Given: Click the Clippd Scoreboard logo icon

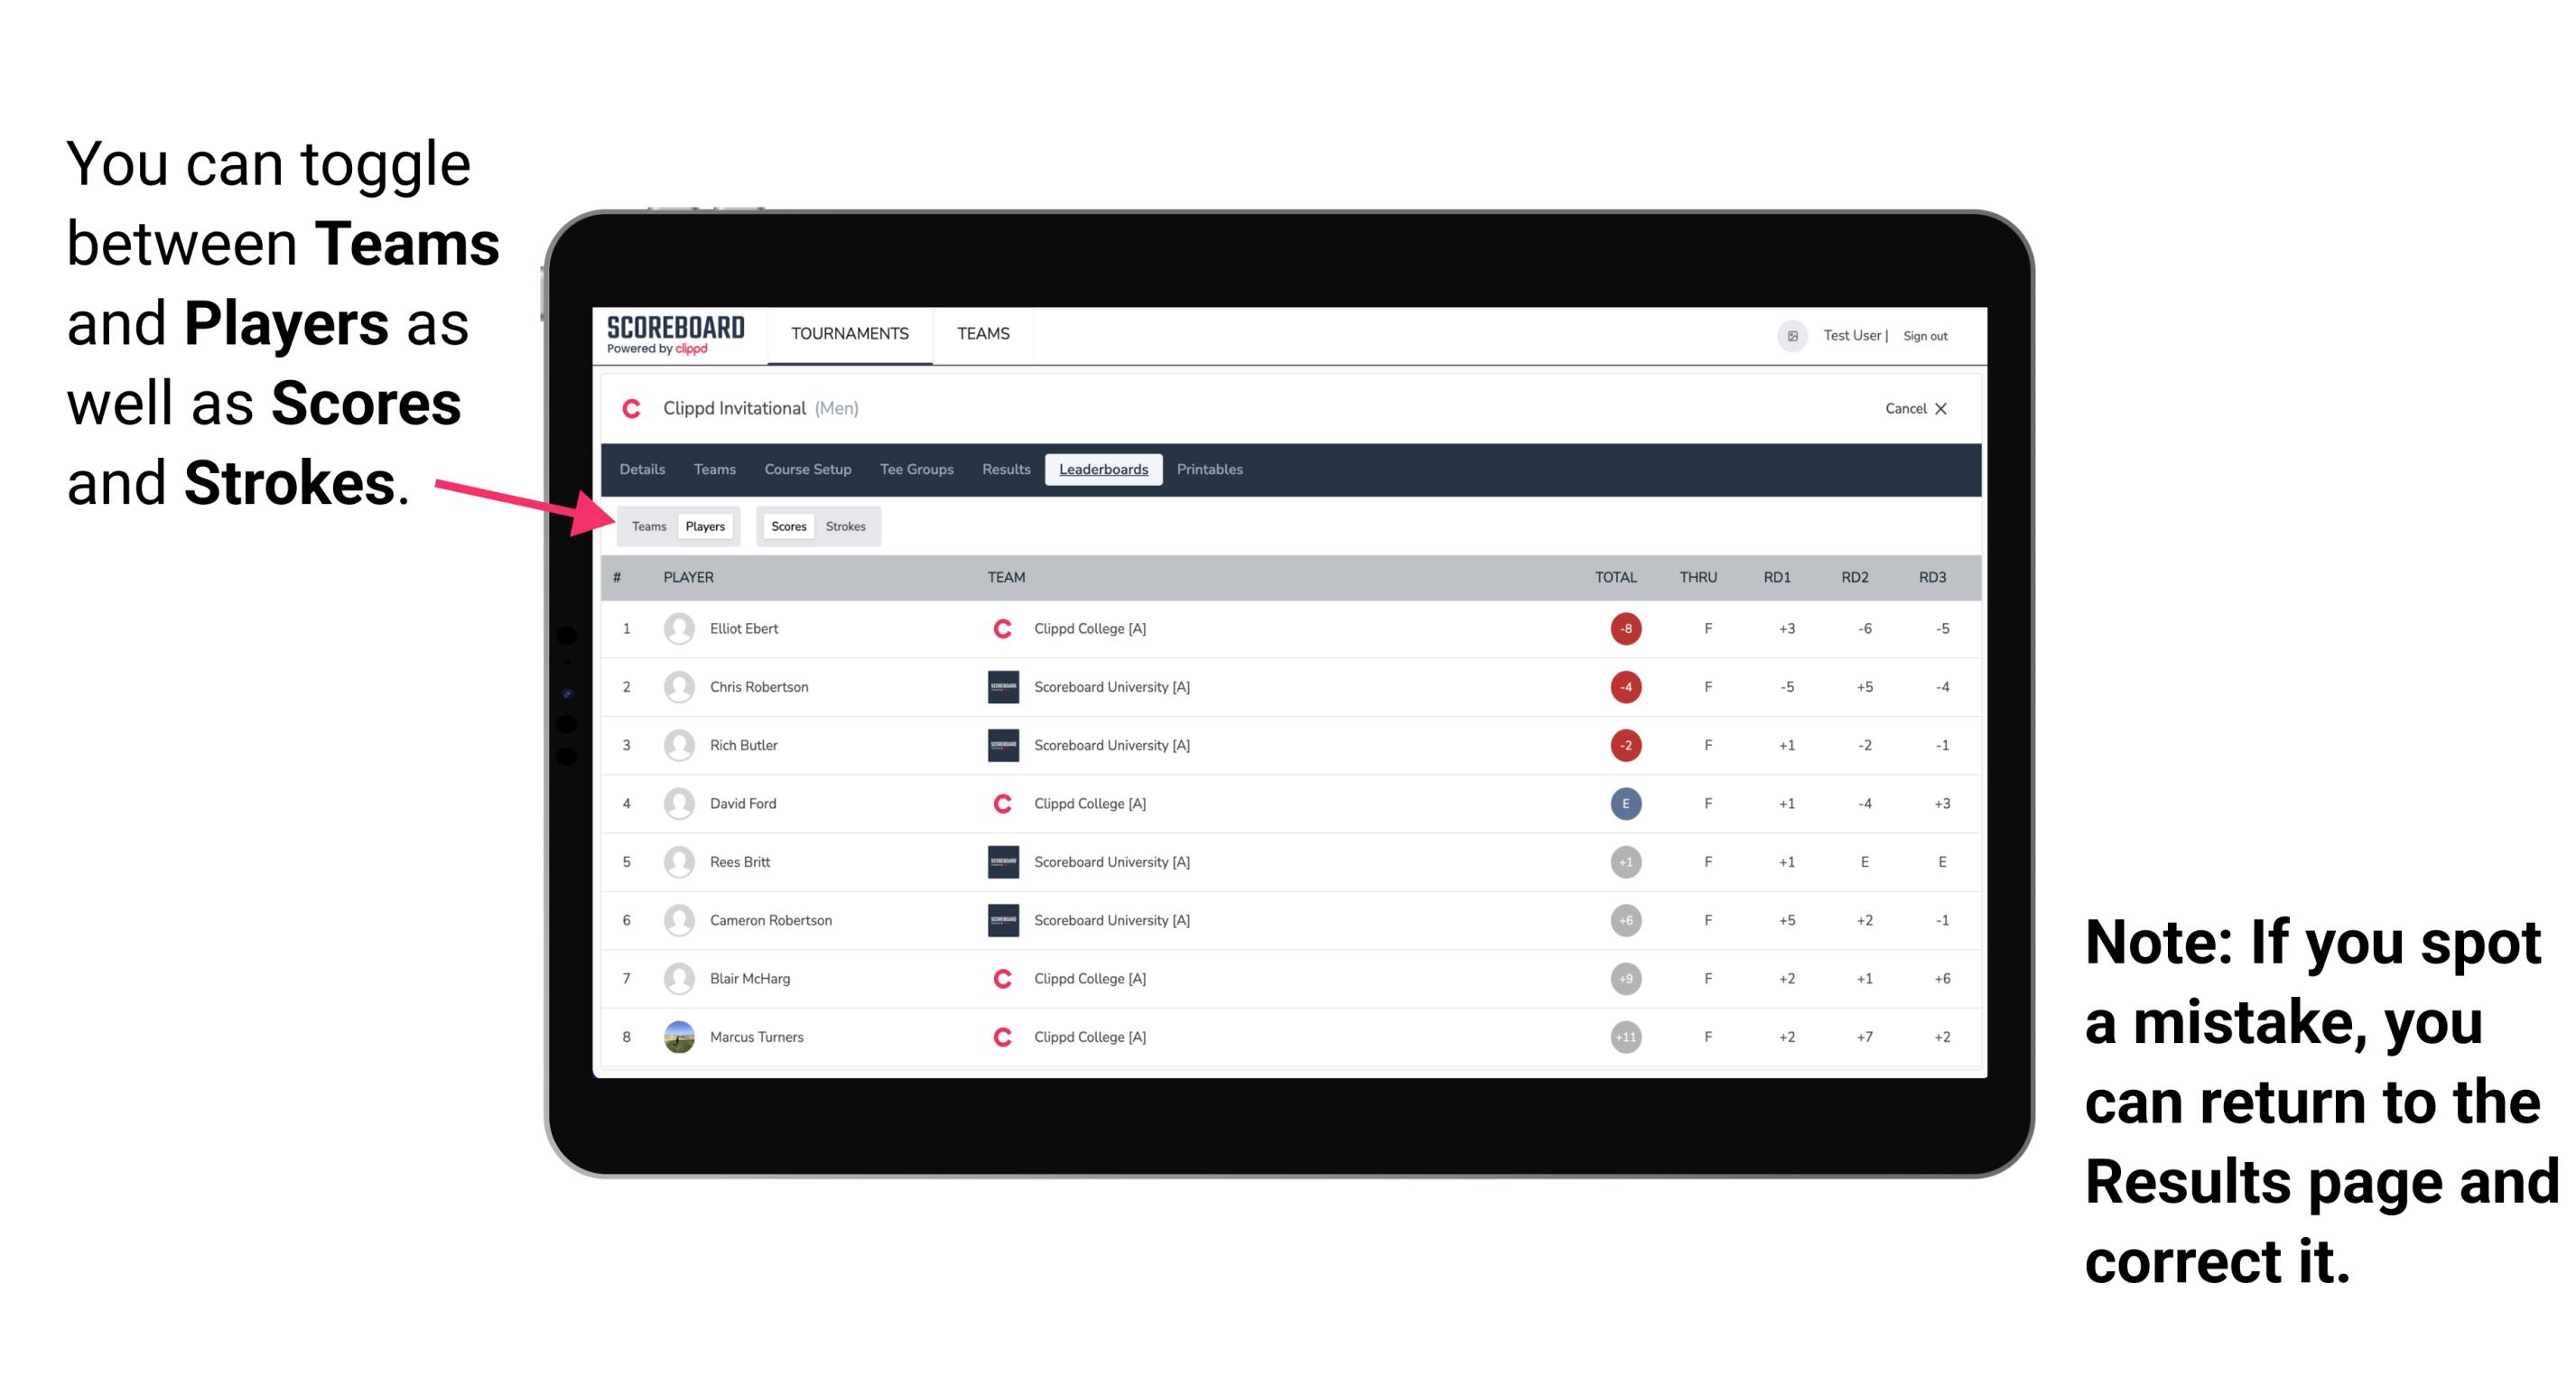Looking at the screenshot, I should [x=671, y=338].
